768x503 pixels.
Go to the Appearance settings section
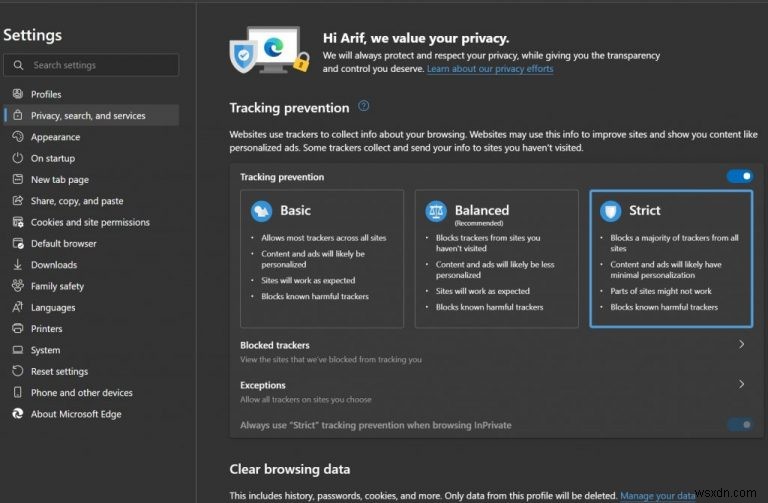click(91, 137)
